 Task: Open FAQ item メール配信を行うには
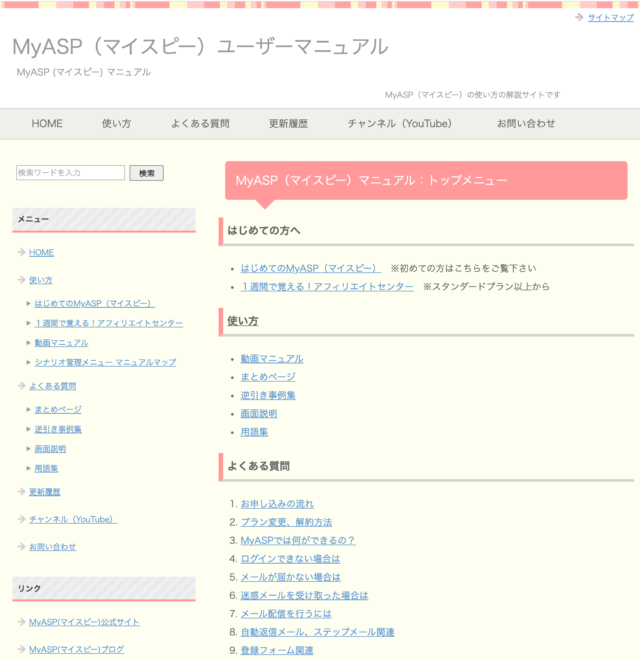(x=286, y=614)
